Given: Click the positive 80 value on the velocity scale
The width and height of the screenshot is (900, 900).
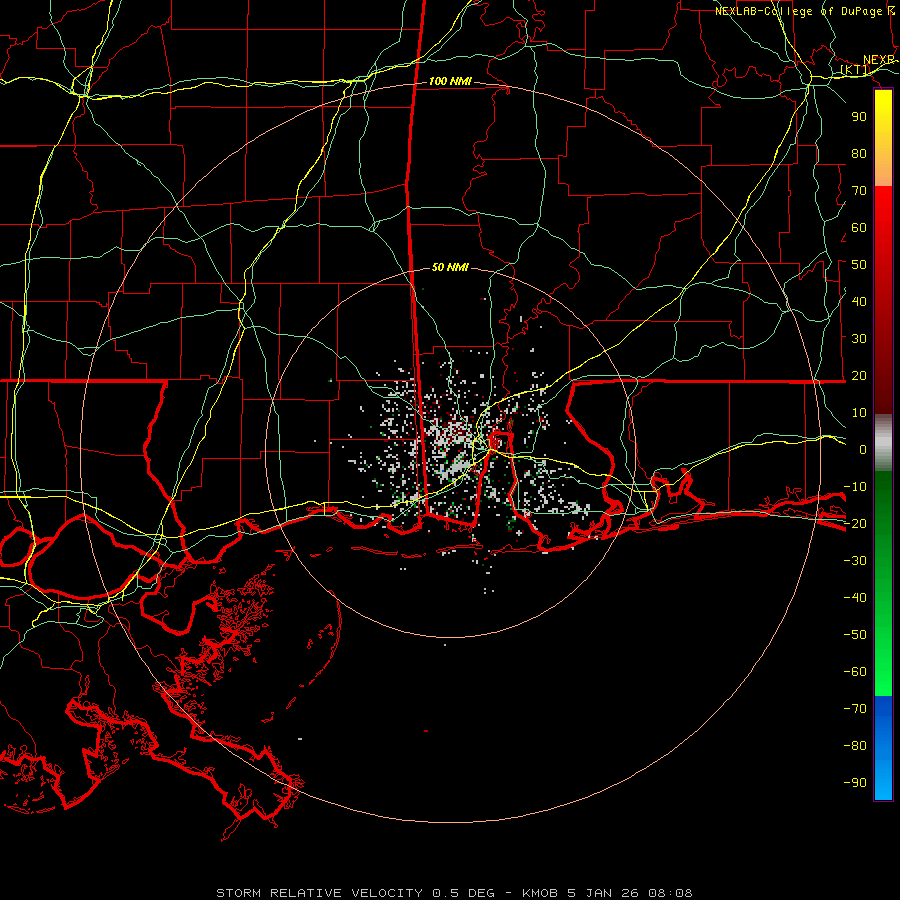Looking at the screenshot, I should point(859,154).
